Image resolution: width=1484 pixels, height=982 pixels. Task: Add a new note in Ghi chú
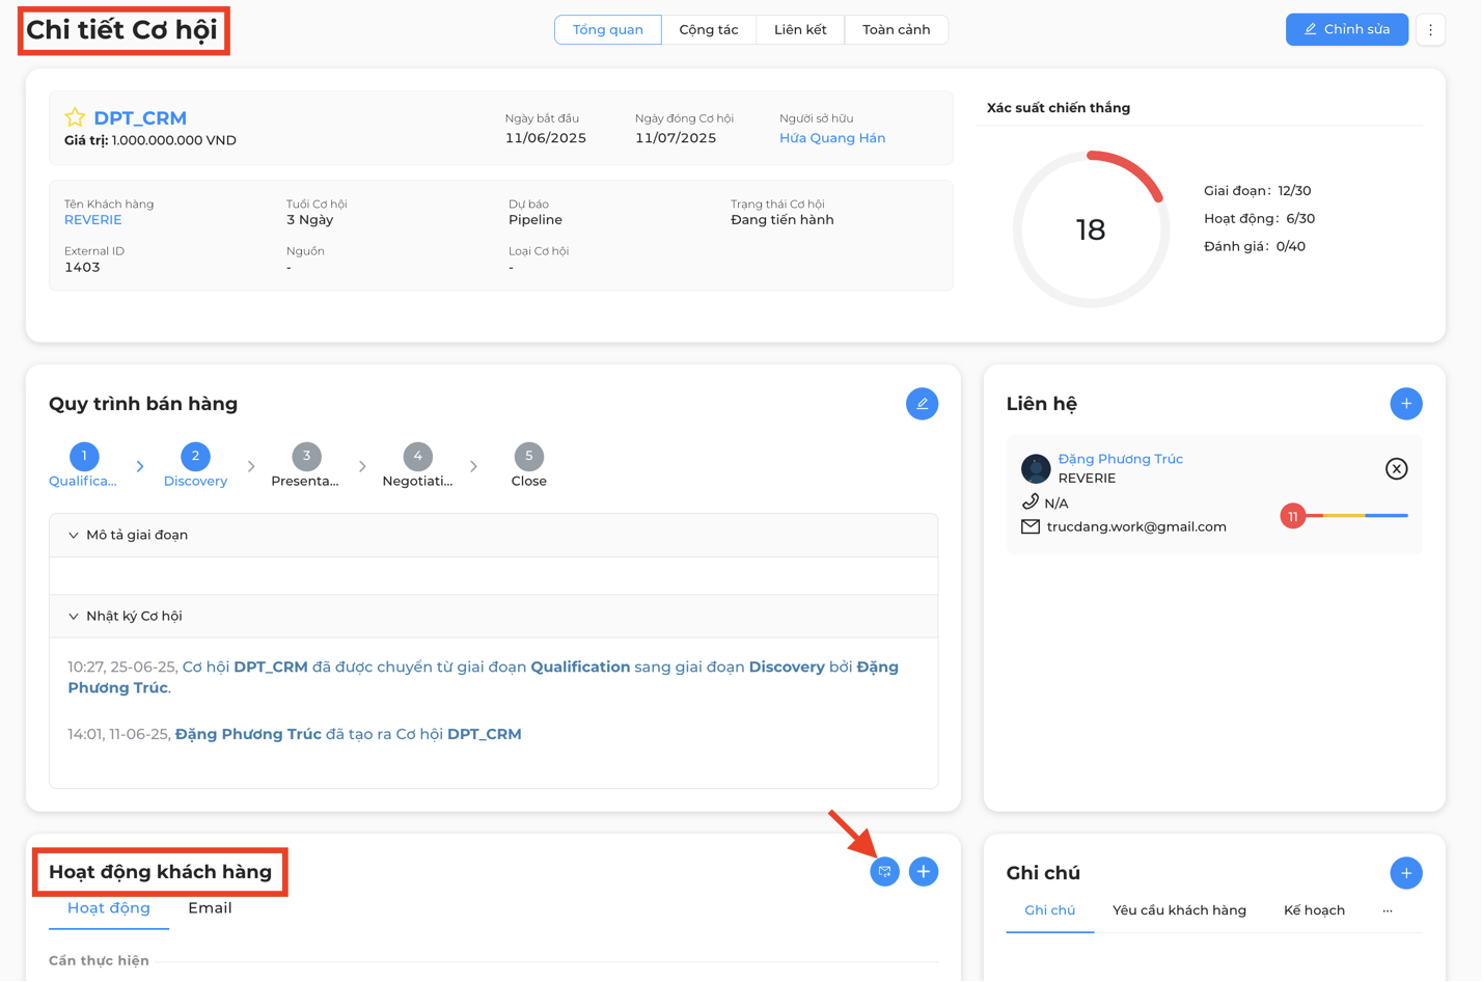[1406, 873]
